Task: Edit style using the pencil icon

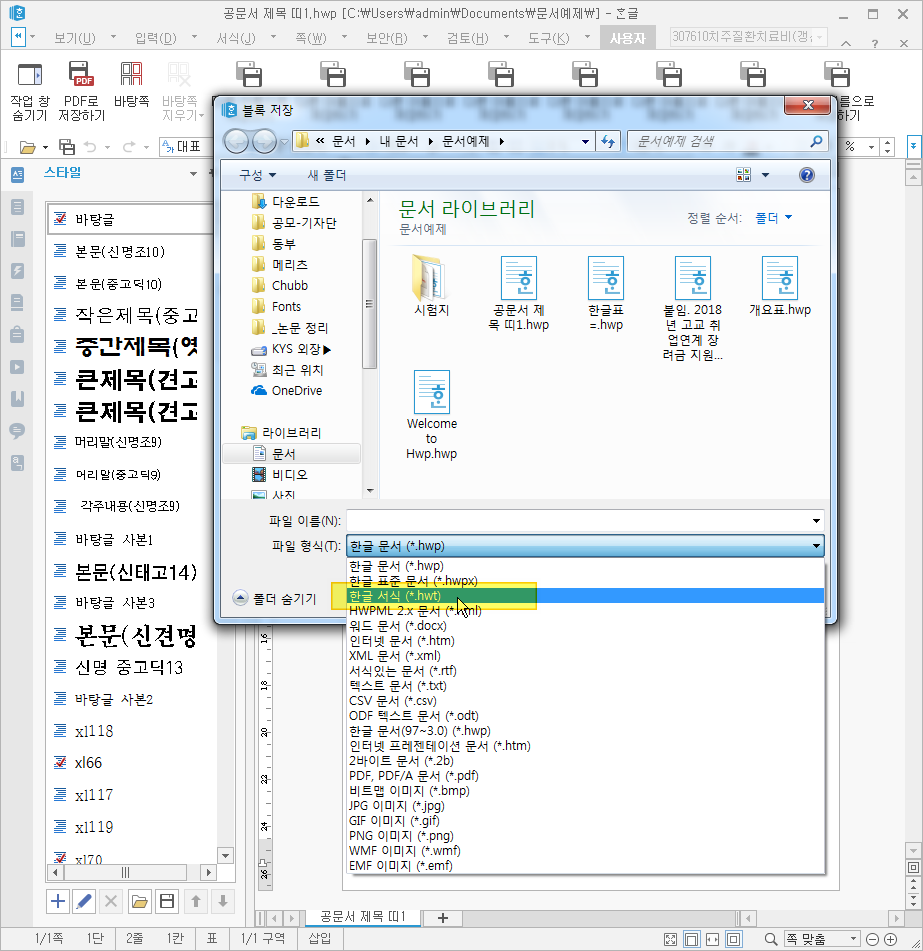Action: [84, 901]
